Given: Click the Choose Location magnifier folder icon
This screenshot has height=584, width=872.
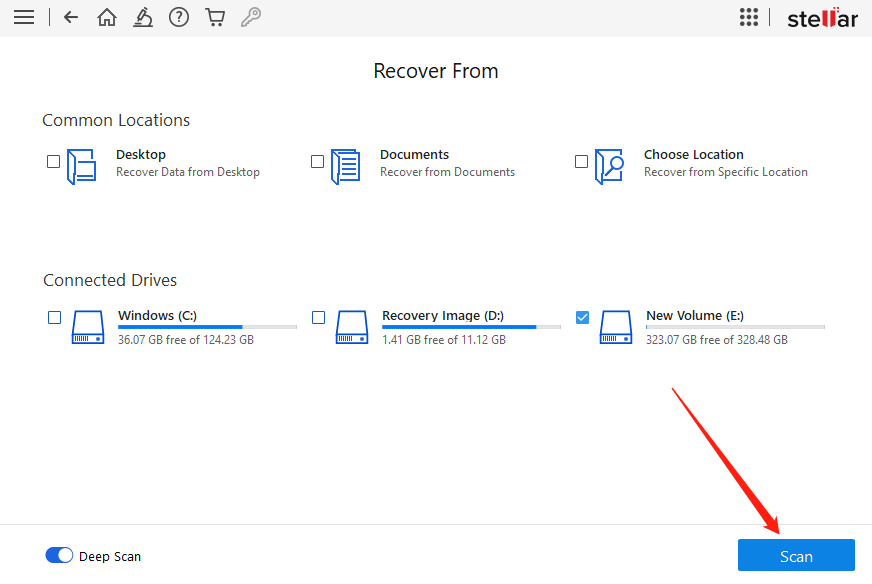Looking at the screenshot, I should tap(609, 166).
